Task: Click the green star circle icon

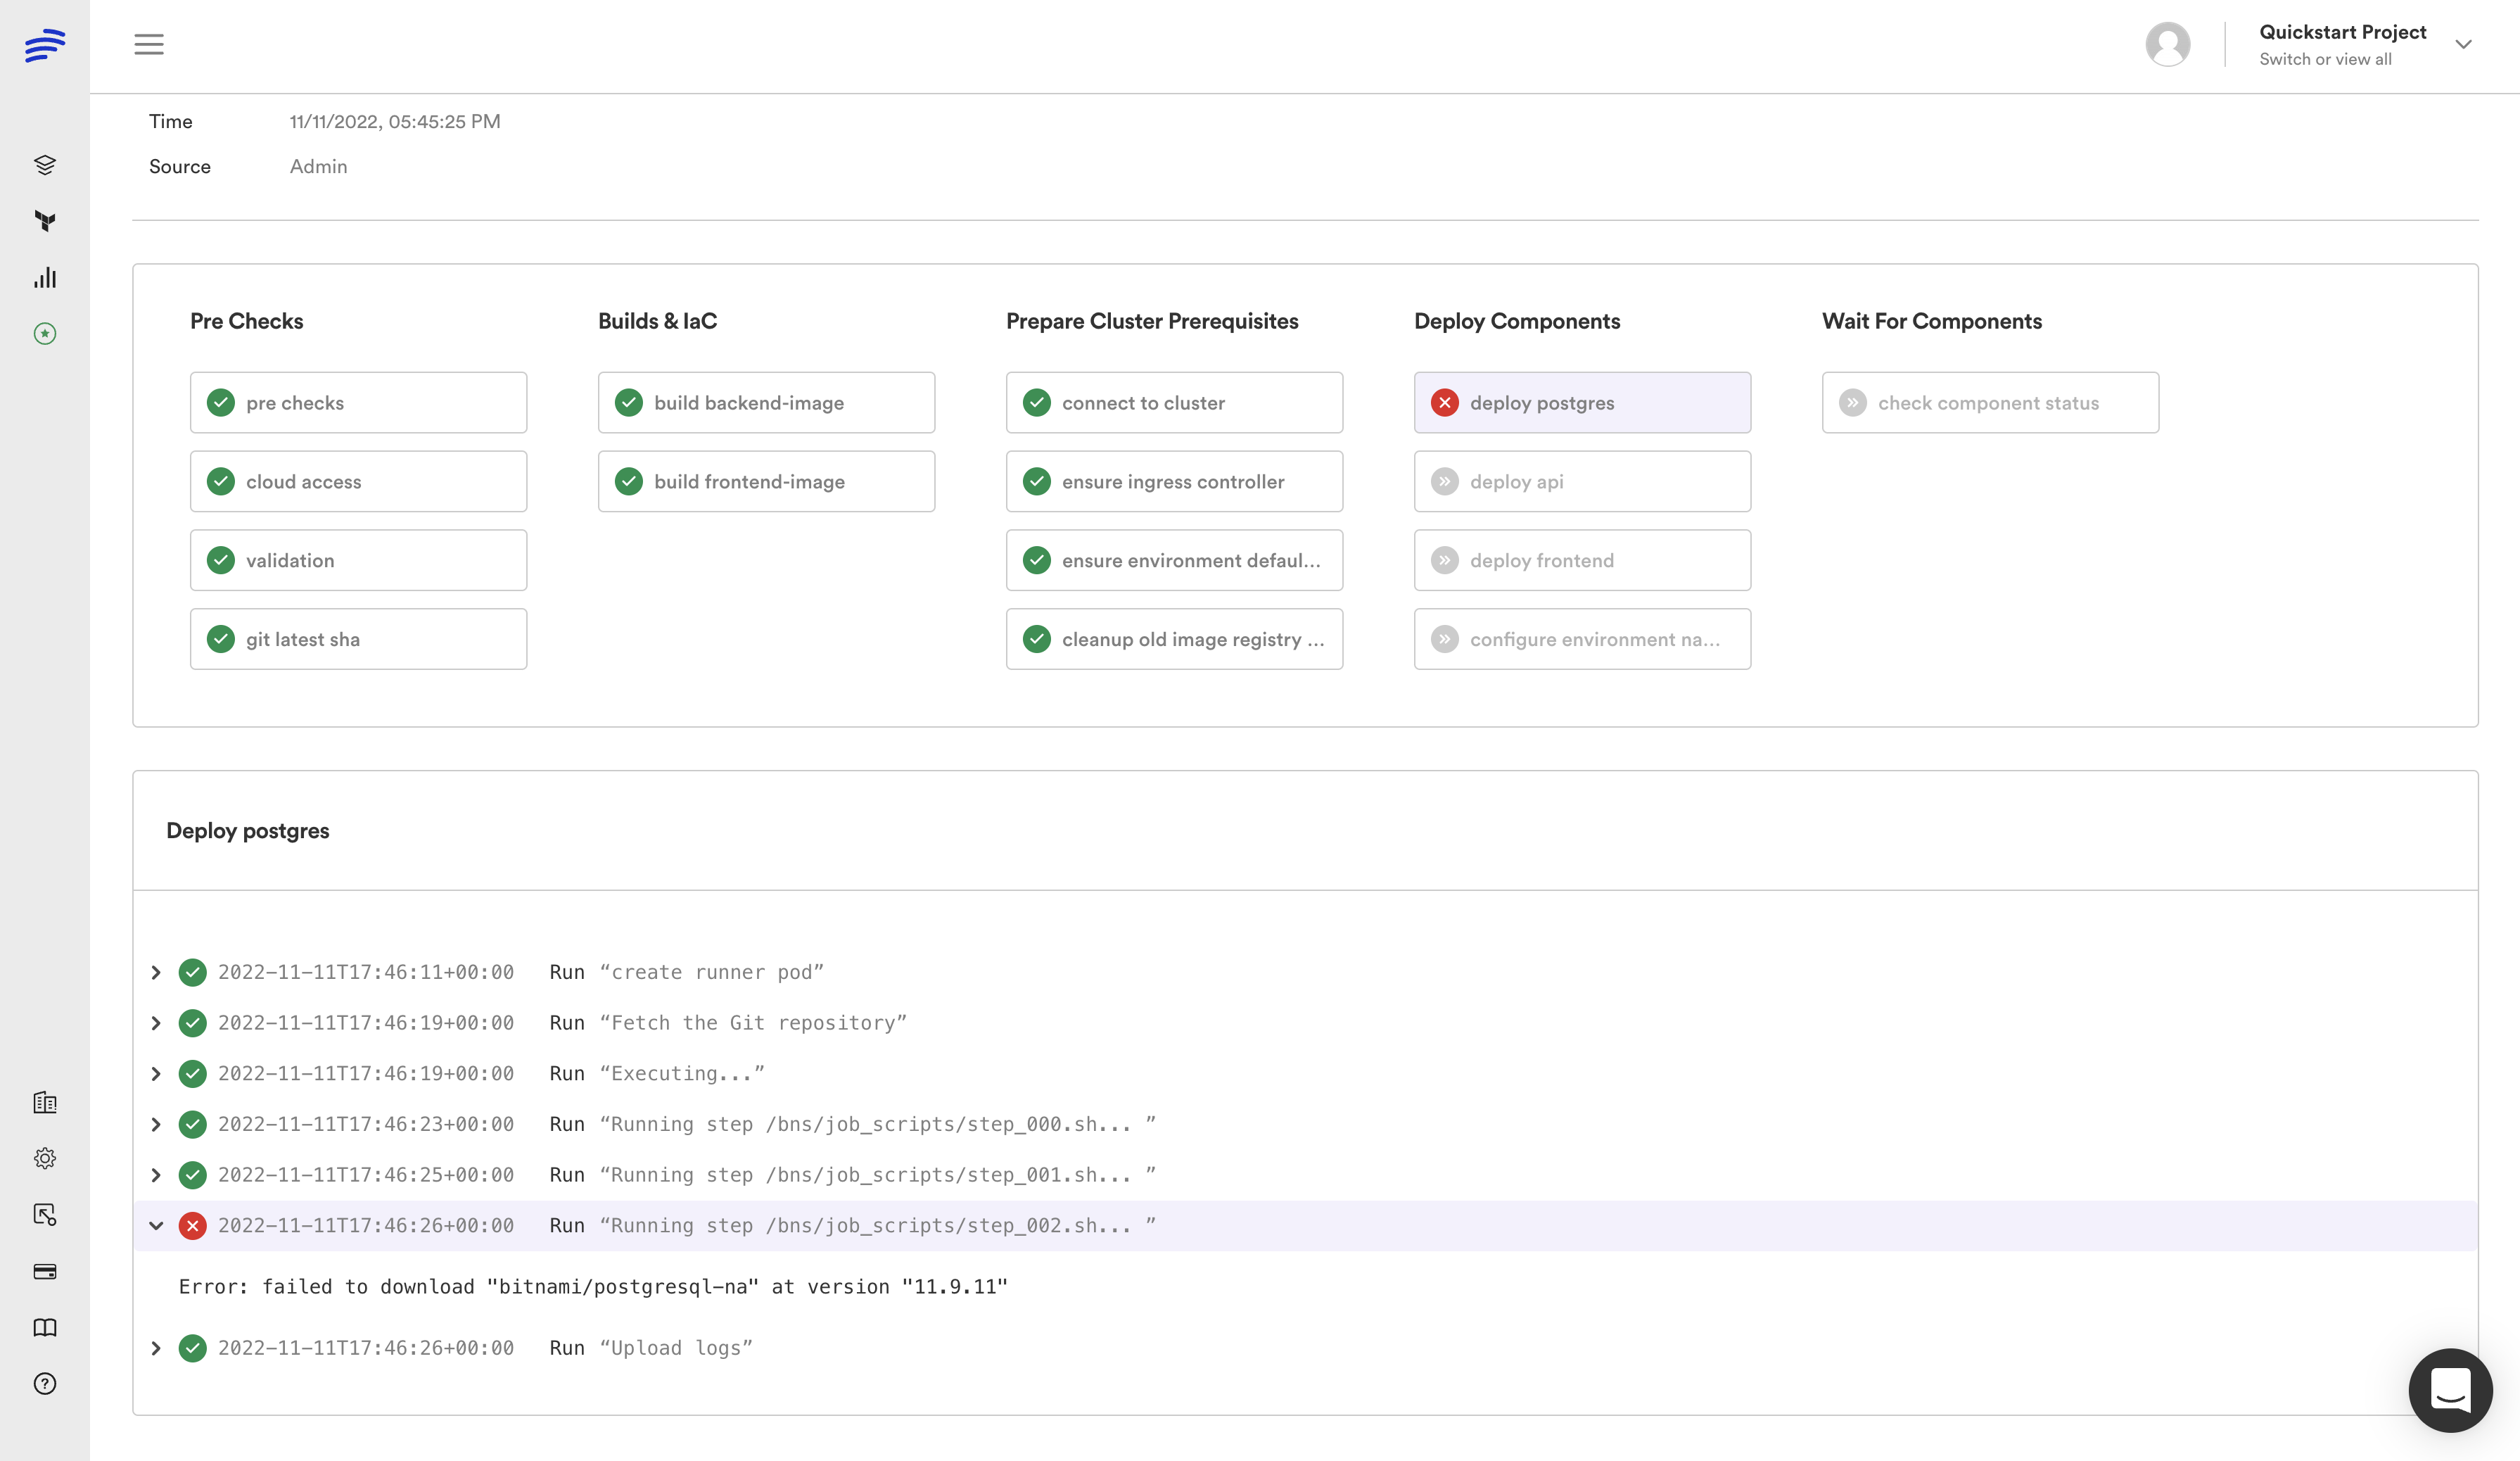Action: [x=45, y=334]
